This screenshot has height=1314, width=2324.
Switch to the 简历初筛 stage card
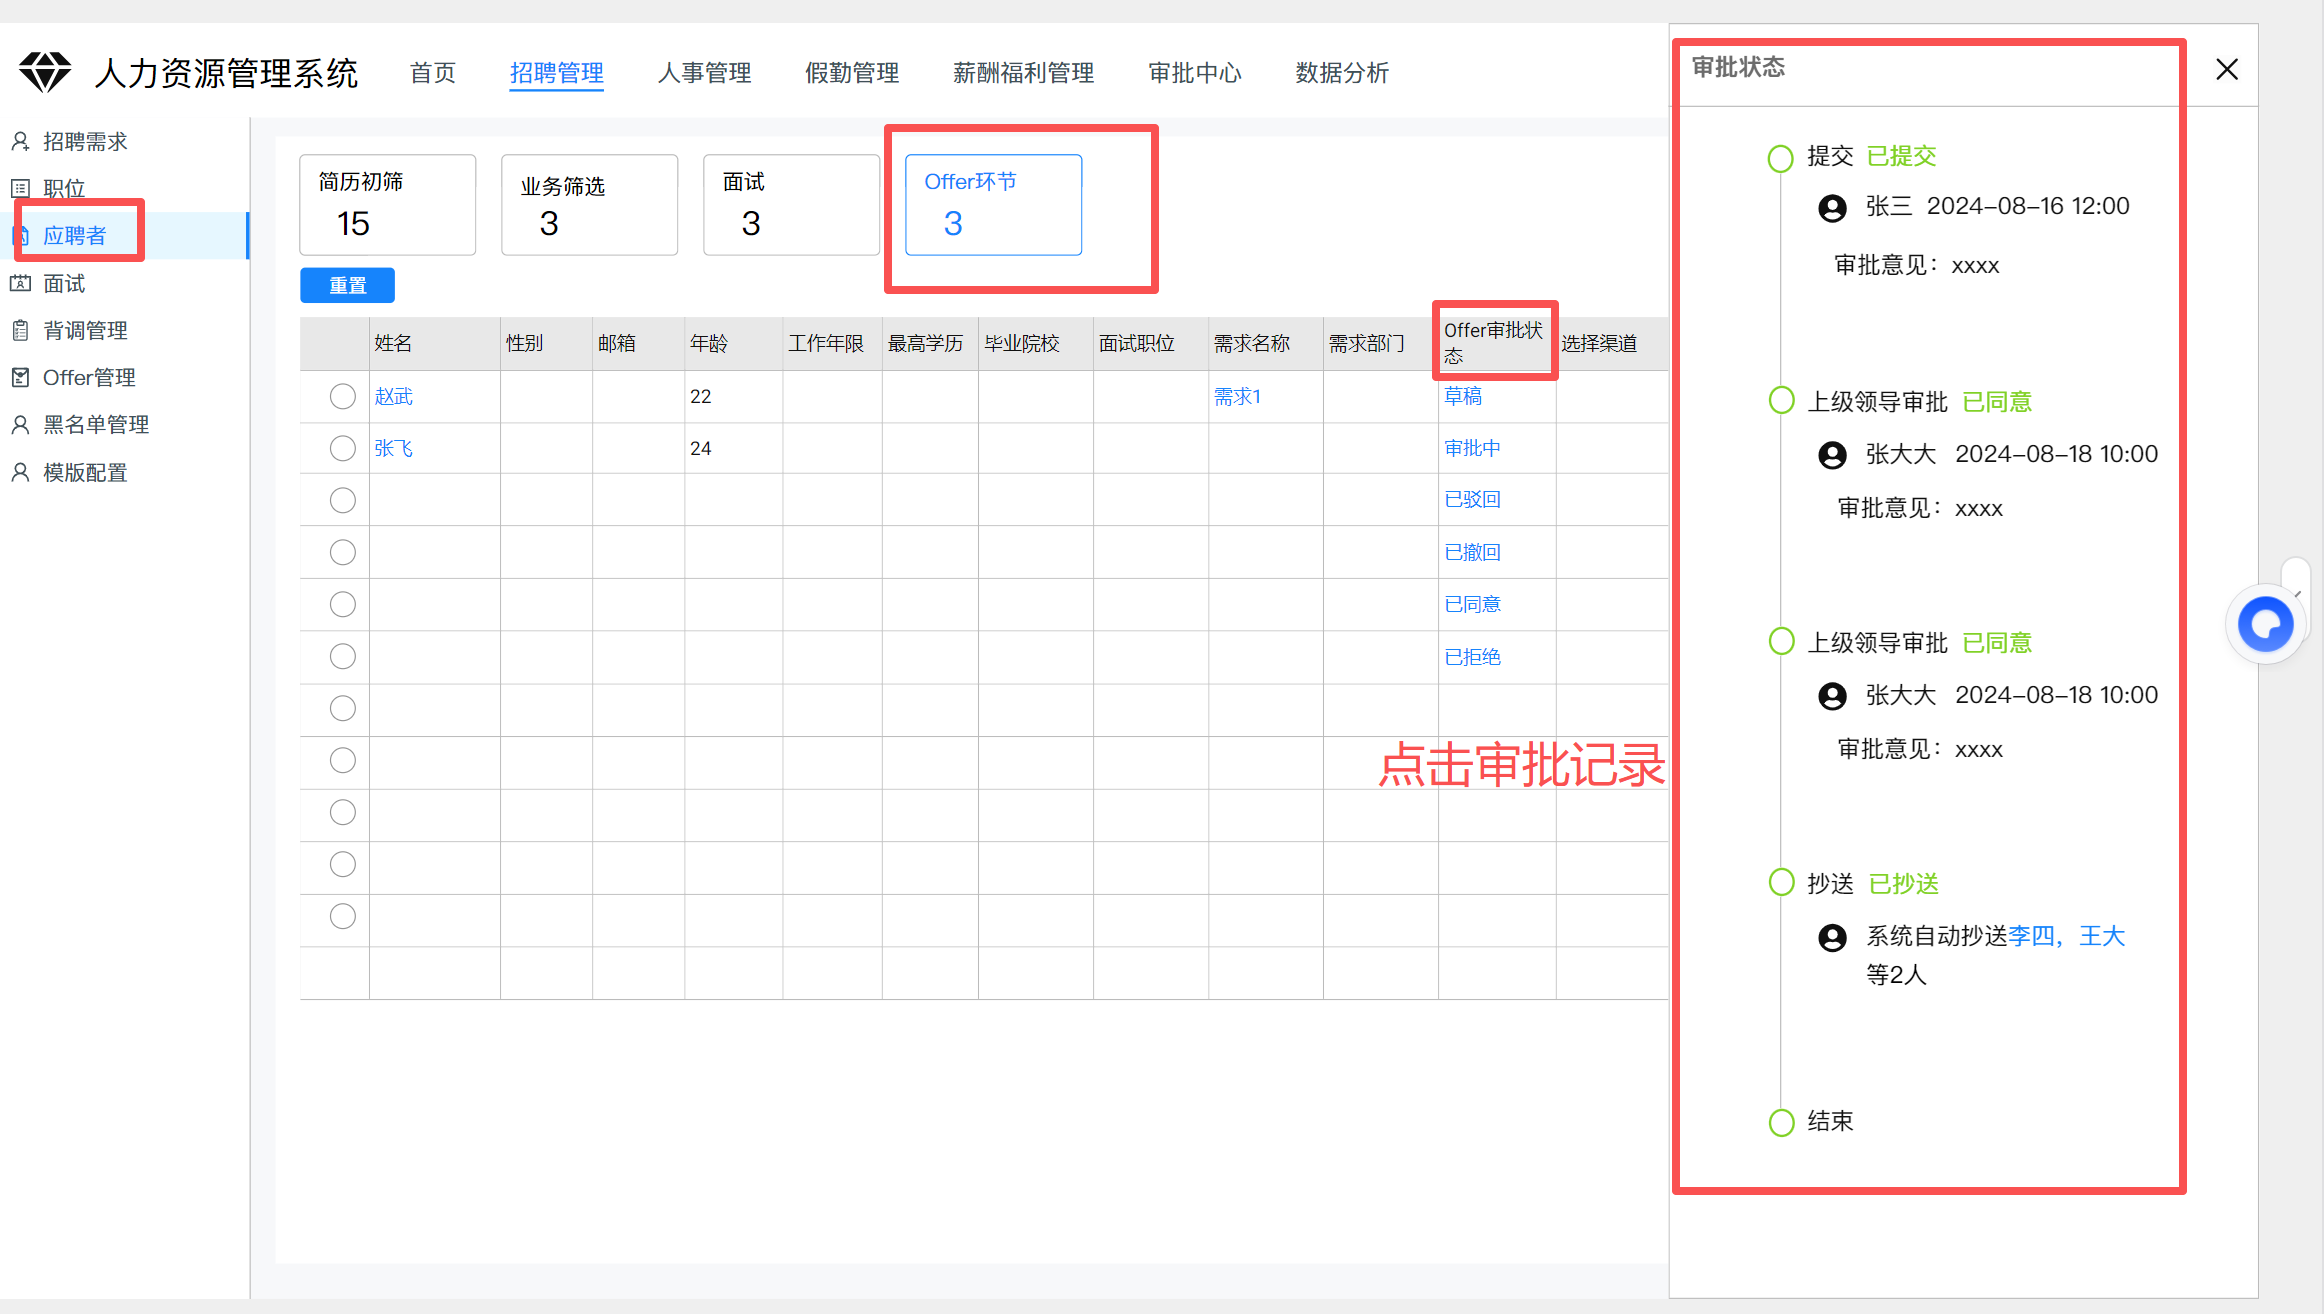(x=388, y=205)
